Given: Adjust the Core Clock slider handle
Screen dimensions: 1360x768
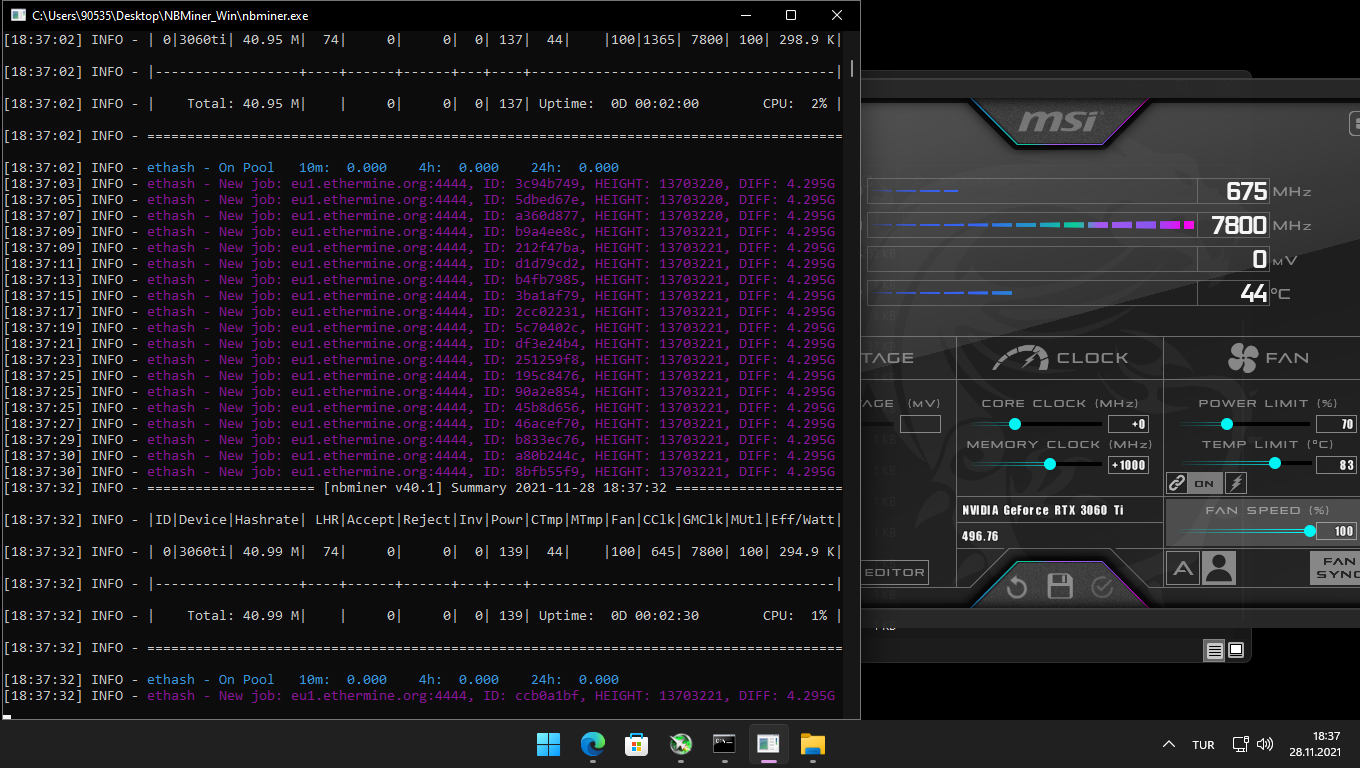Looking at the screenshot, I should click(1015, 424).
